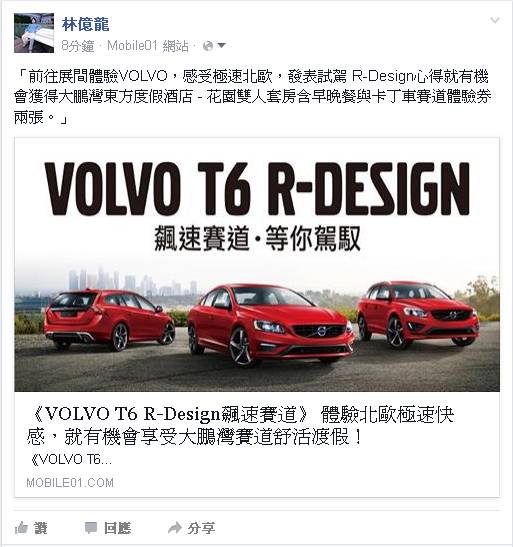Open the Mobile01 網站 source link
This screenshot has width=513, height=547.
pos(148,46)
